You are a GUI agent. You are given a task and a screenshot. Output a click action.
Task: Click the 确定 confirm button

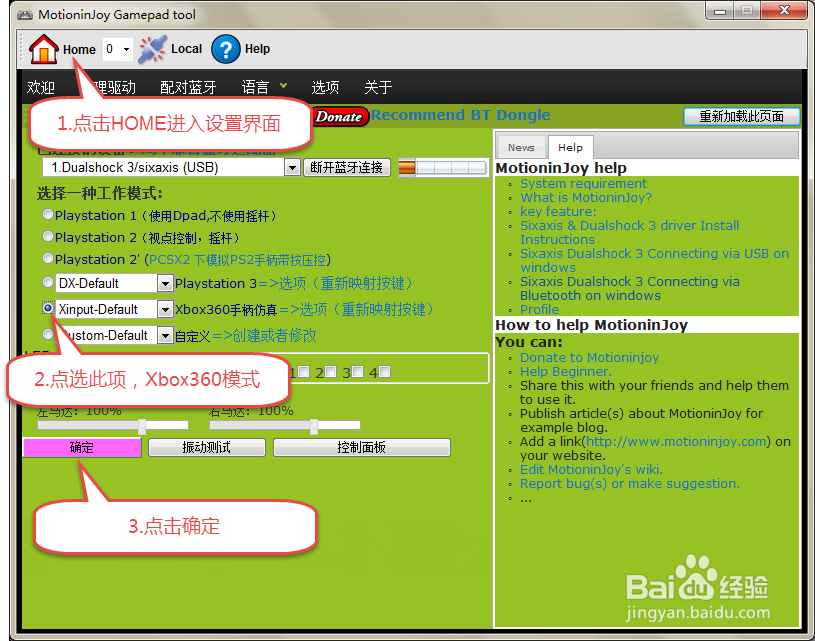(82, 447)
